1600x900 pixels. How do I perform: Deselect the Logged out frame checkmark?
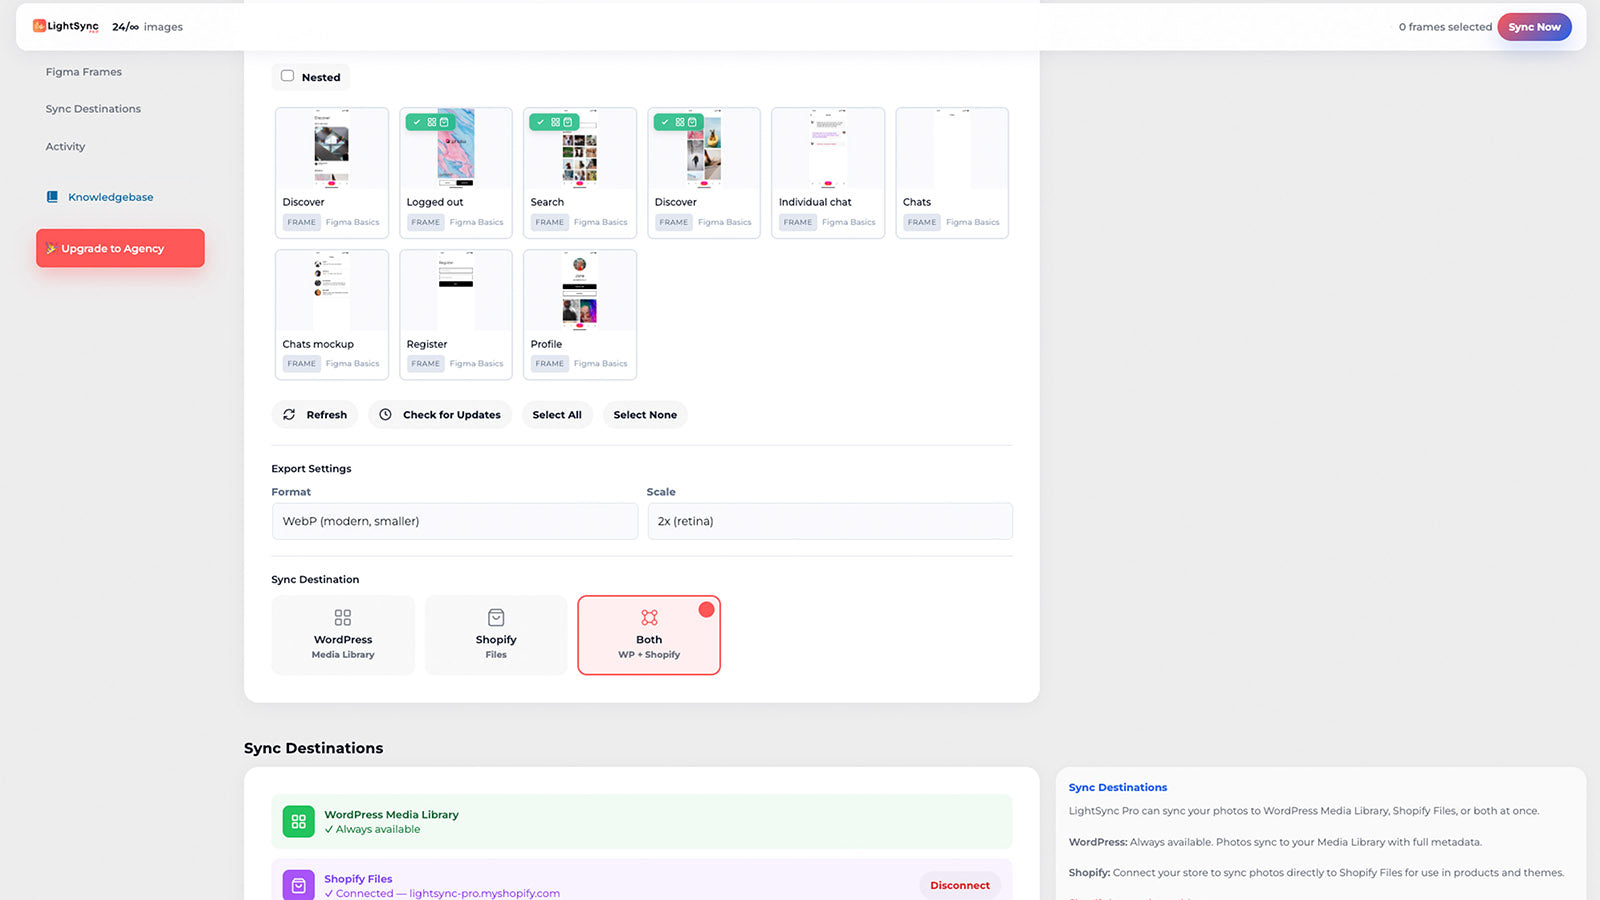pyautogui.click(x=417, y=122)
